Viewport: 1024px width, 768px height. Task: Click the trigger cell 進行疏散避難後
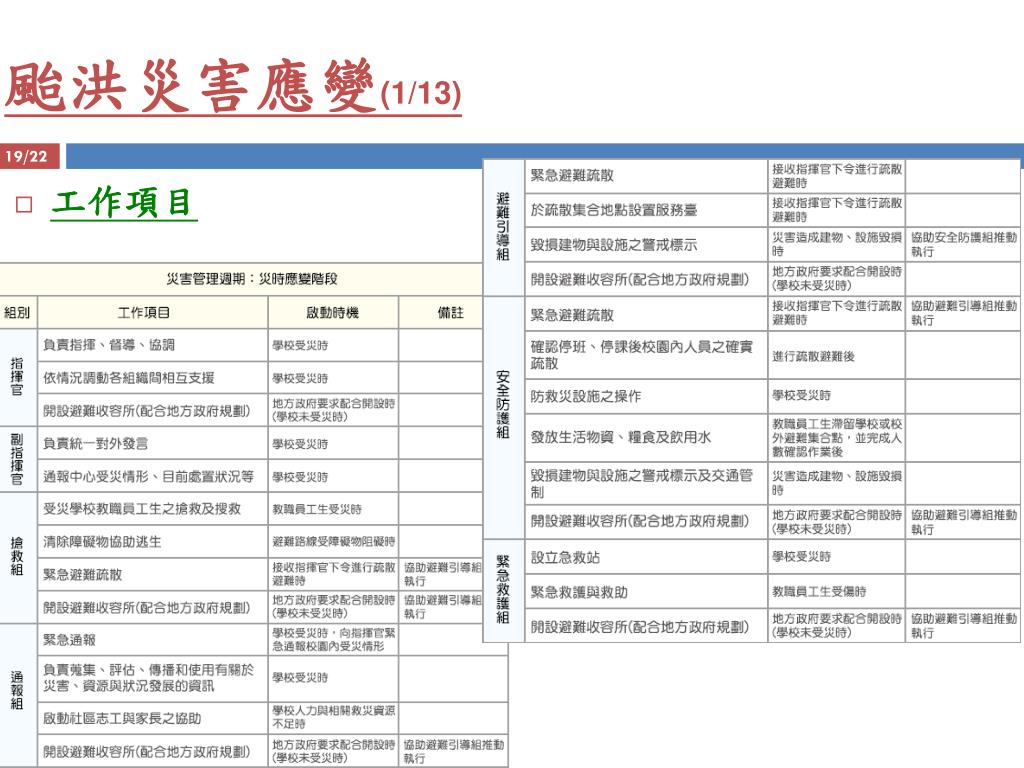pos(837,355)
